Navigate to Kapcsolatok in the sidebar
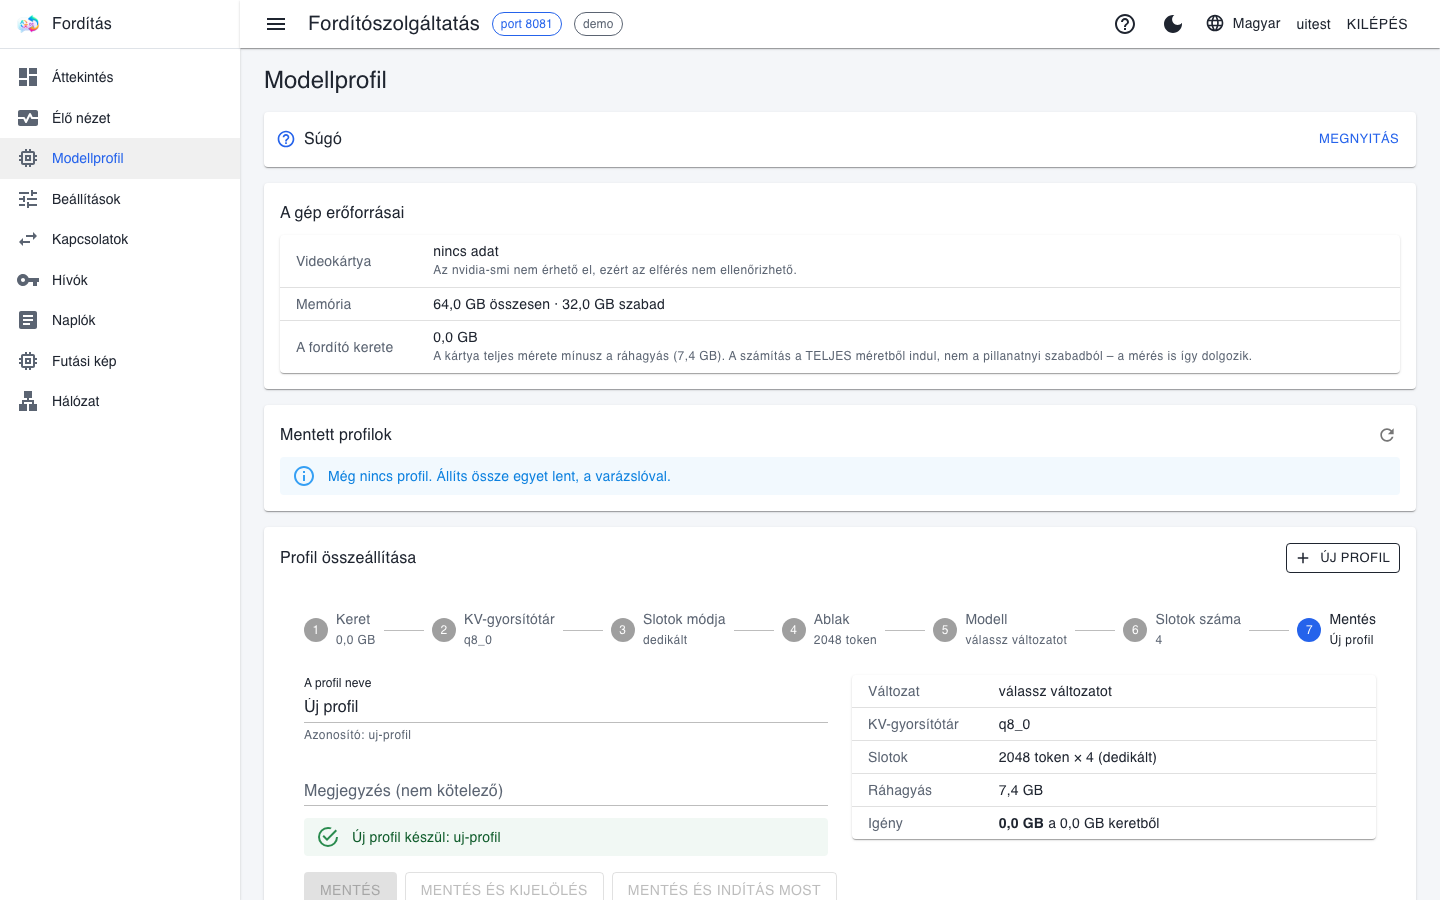The image size is (1440, 900). 120,239
